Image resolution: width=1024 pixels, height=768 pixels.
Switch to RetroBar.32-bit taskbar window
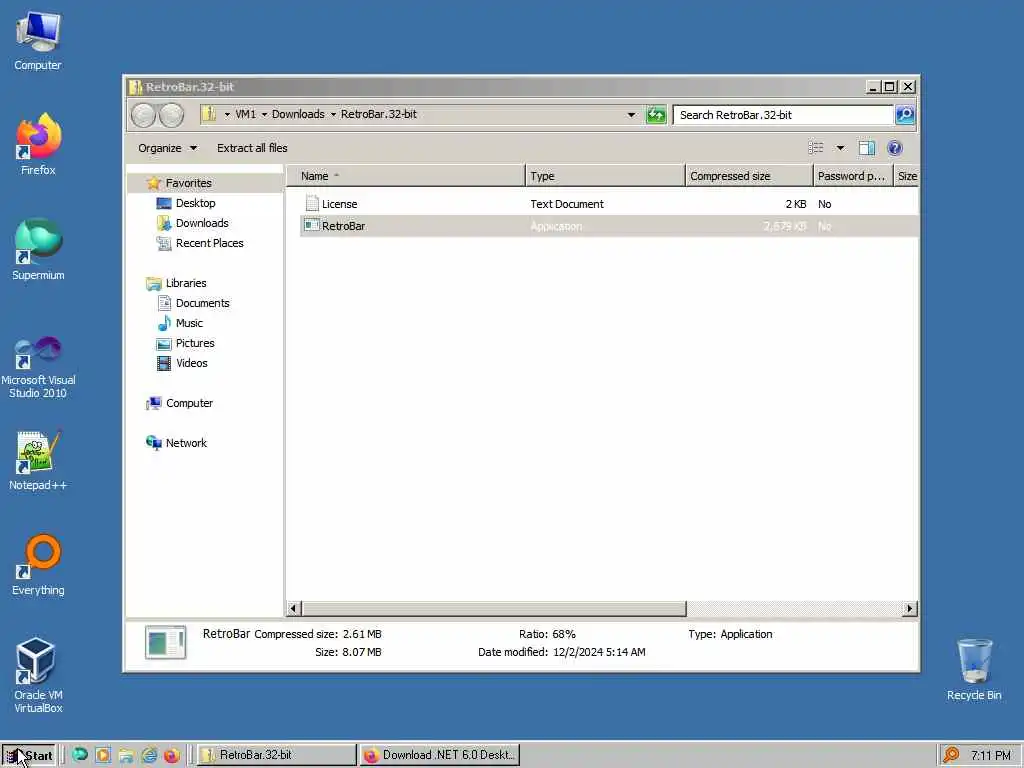point(277,755)
